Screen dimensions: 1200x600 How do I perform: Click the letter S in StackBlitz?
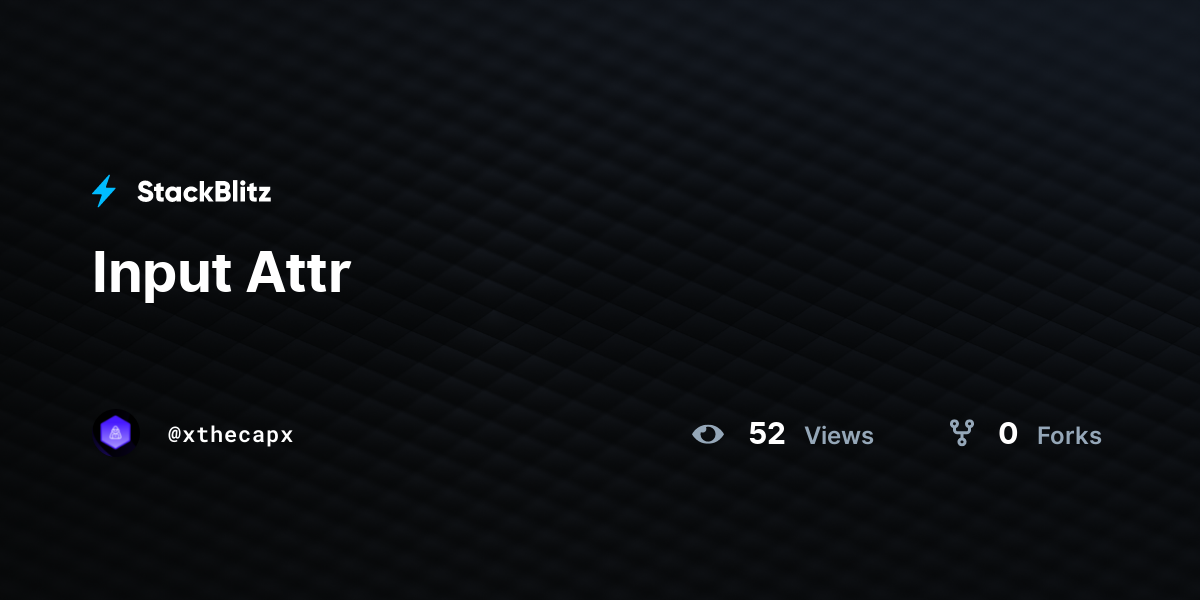click(146, 192)
